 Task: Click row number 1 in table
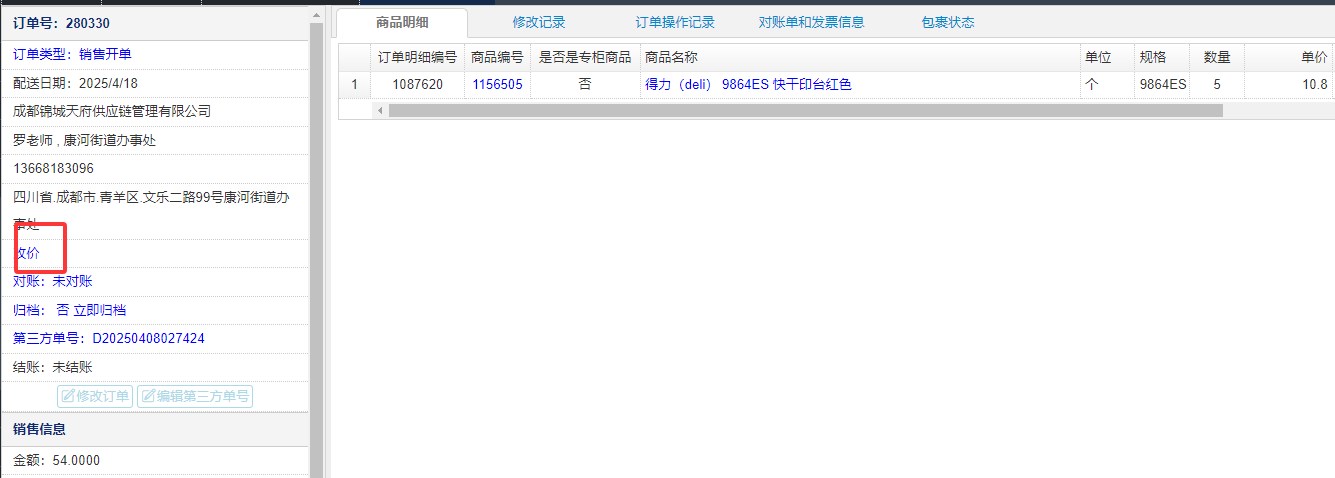pyautogui.click(x=354, y=85)
